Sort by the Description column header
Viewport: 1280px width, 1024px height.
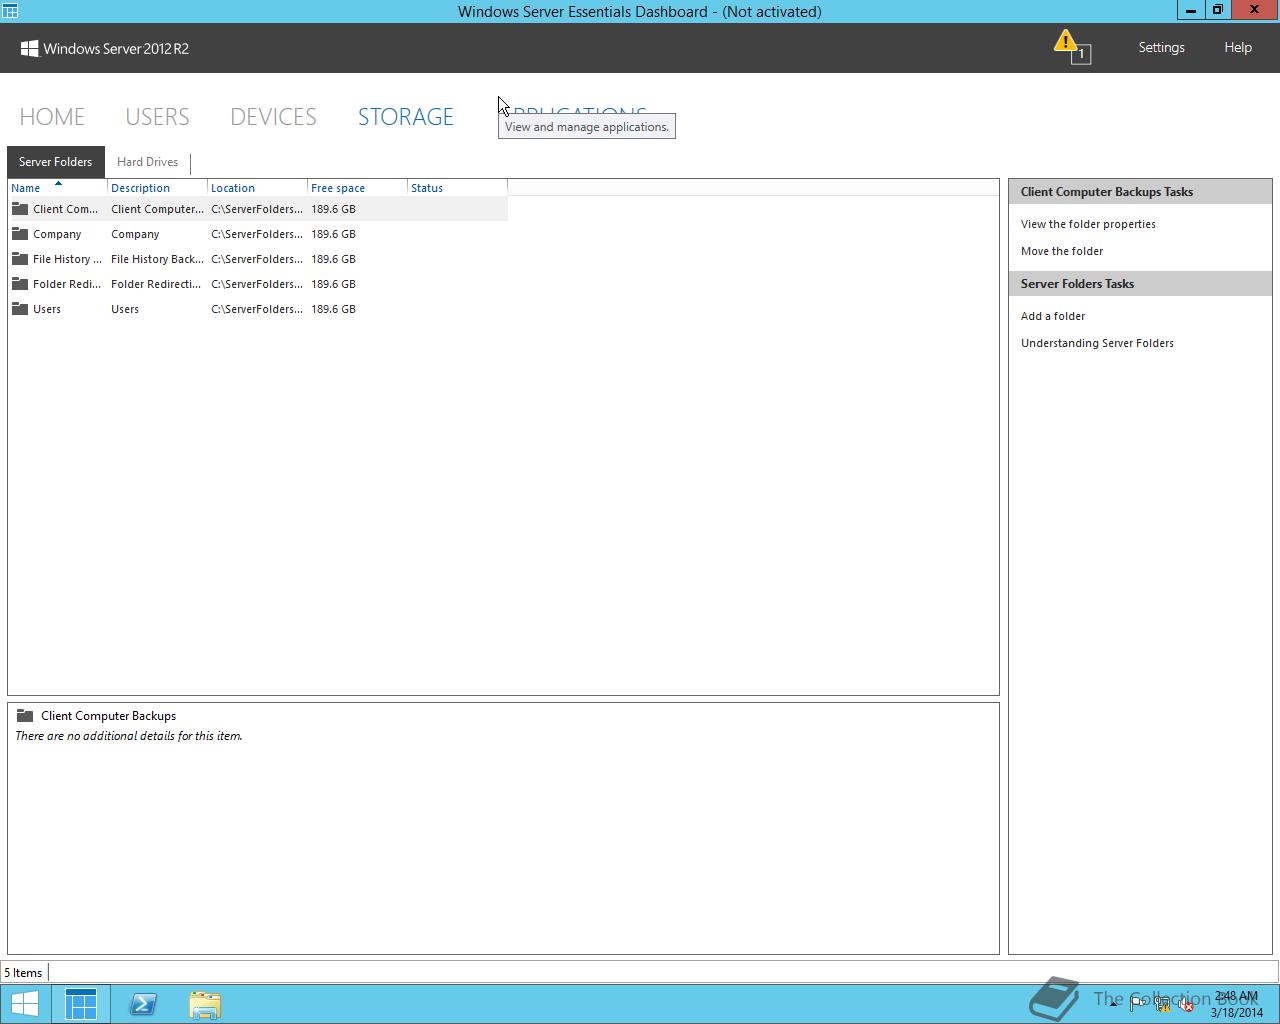pyautogui.click(x=157, y=188)
